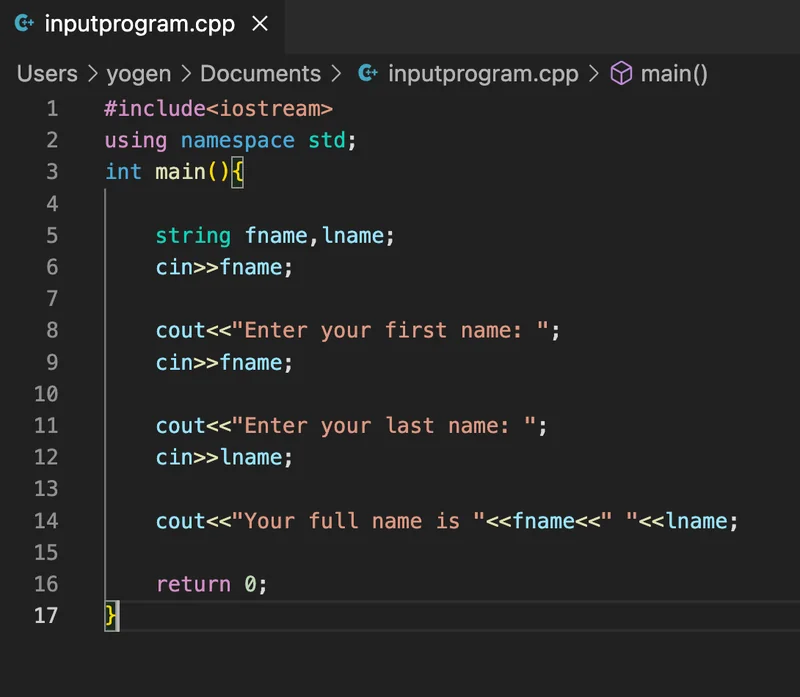Select line 14 via its line number
This screenshot has width=800, height=697.
(46, 520)
